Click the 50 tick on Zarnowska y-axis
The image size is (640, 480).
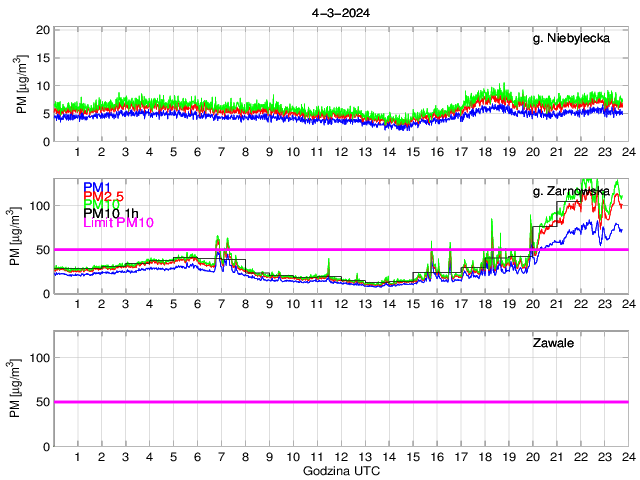pos(43,250)
